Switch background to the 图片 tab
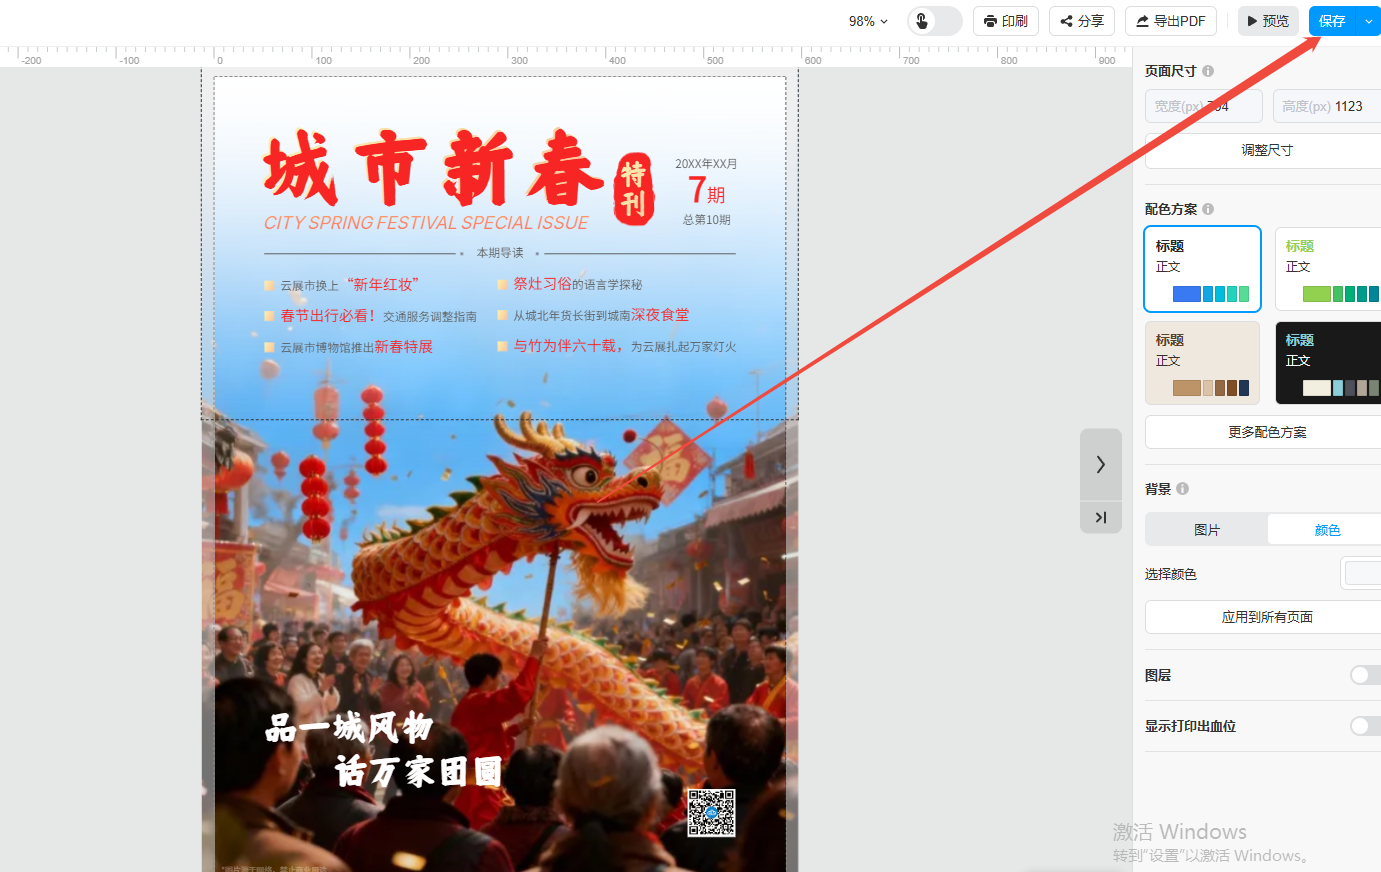This screenshot has height=872, width=1381. pyautogui.click(x=1207, y=530)
